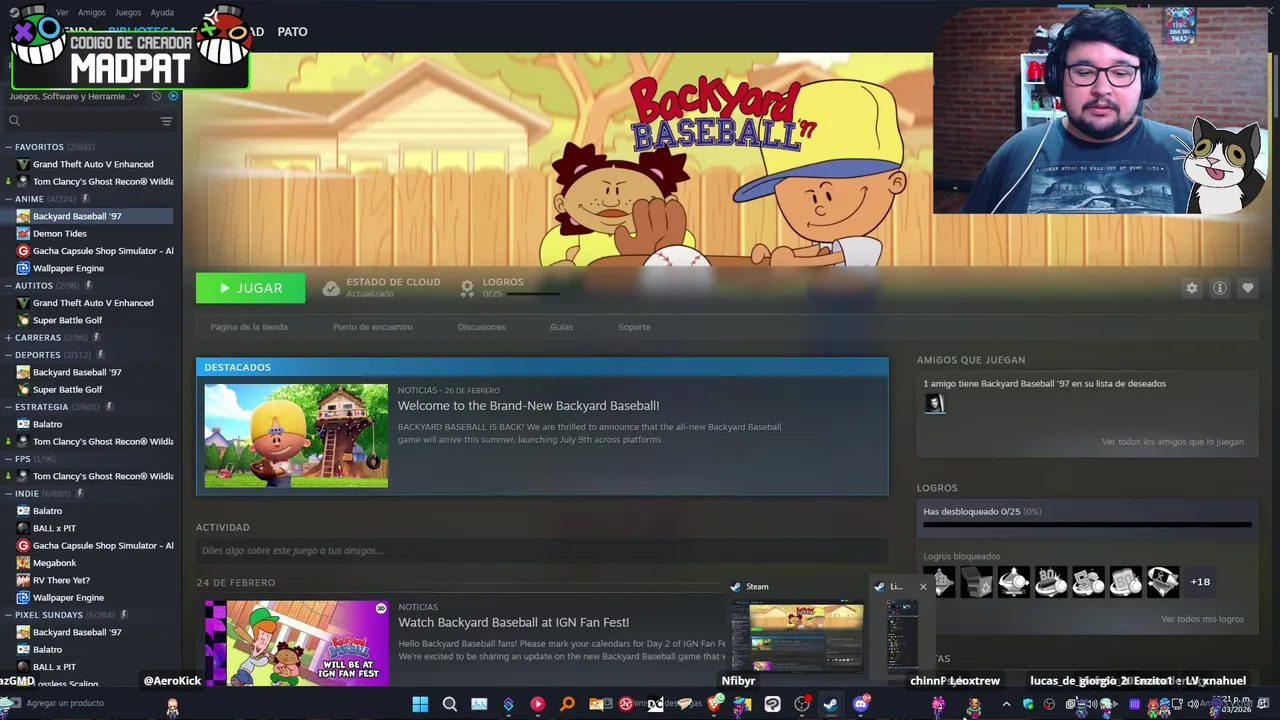Toggle ready-to-play filter icon
1280x720 pixels.
pos(173,96)
